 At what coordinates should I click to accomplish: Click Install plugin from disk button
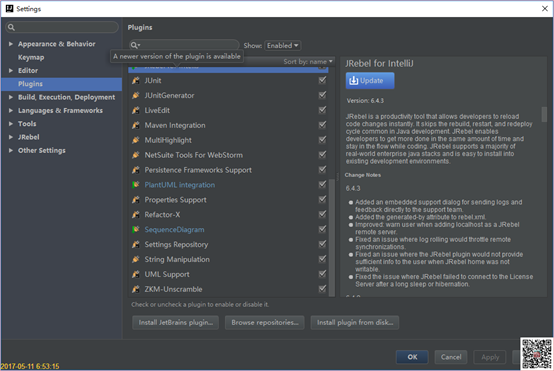355,322
